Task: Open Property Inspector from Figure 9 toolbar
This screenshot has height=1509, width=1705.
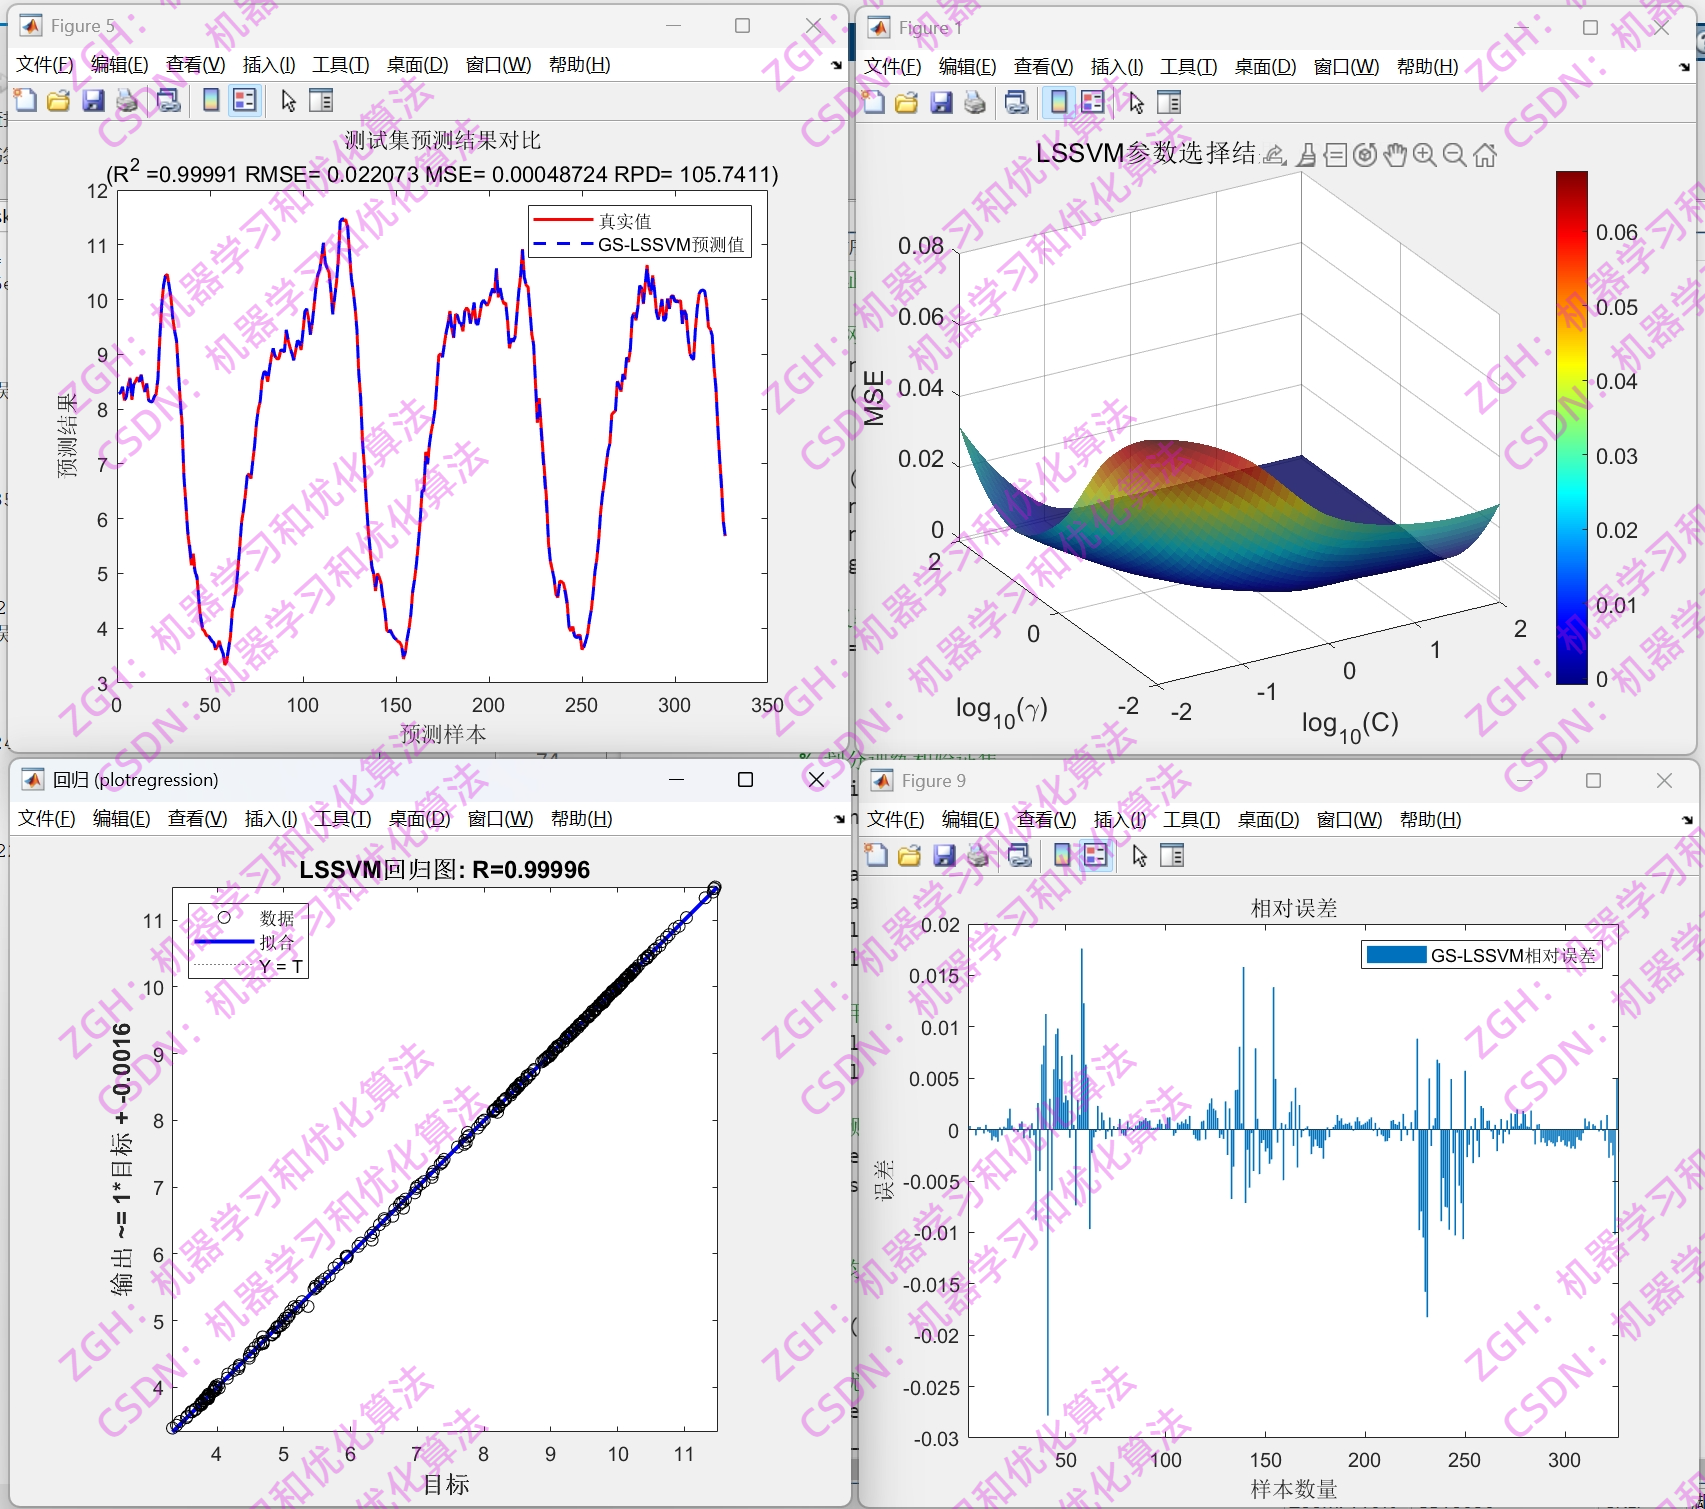Action: pos(1172,855)
